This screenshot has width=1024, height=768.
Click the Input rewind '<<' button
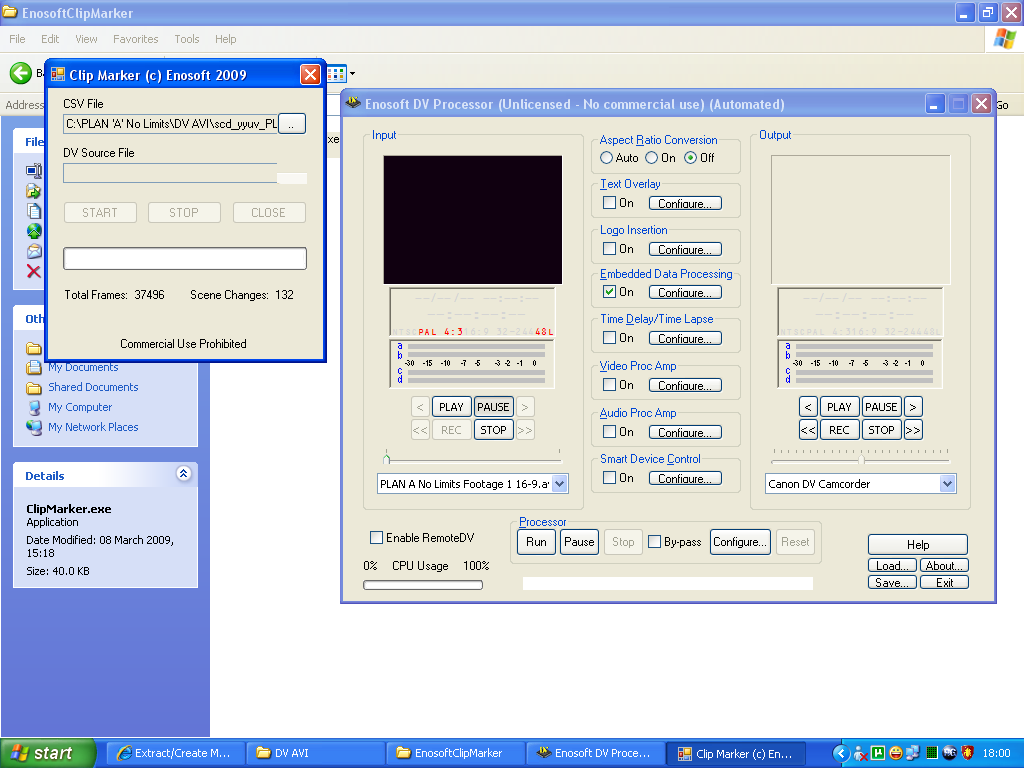[x=420, y=430]
